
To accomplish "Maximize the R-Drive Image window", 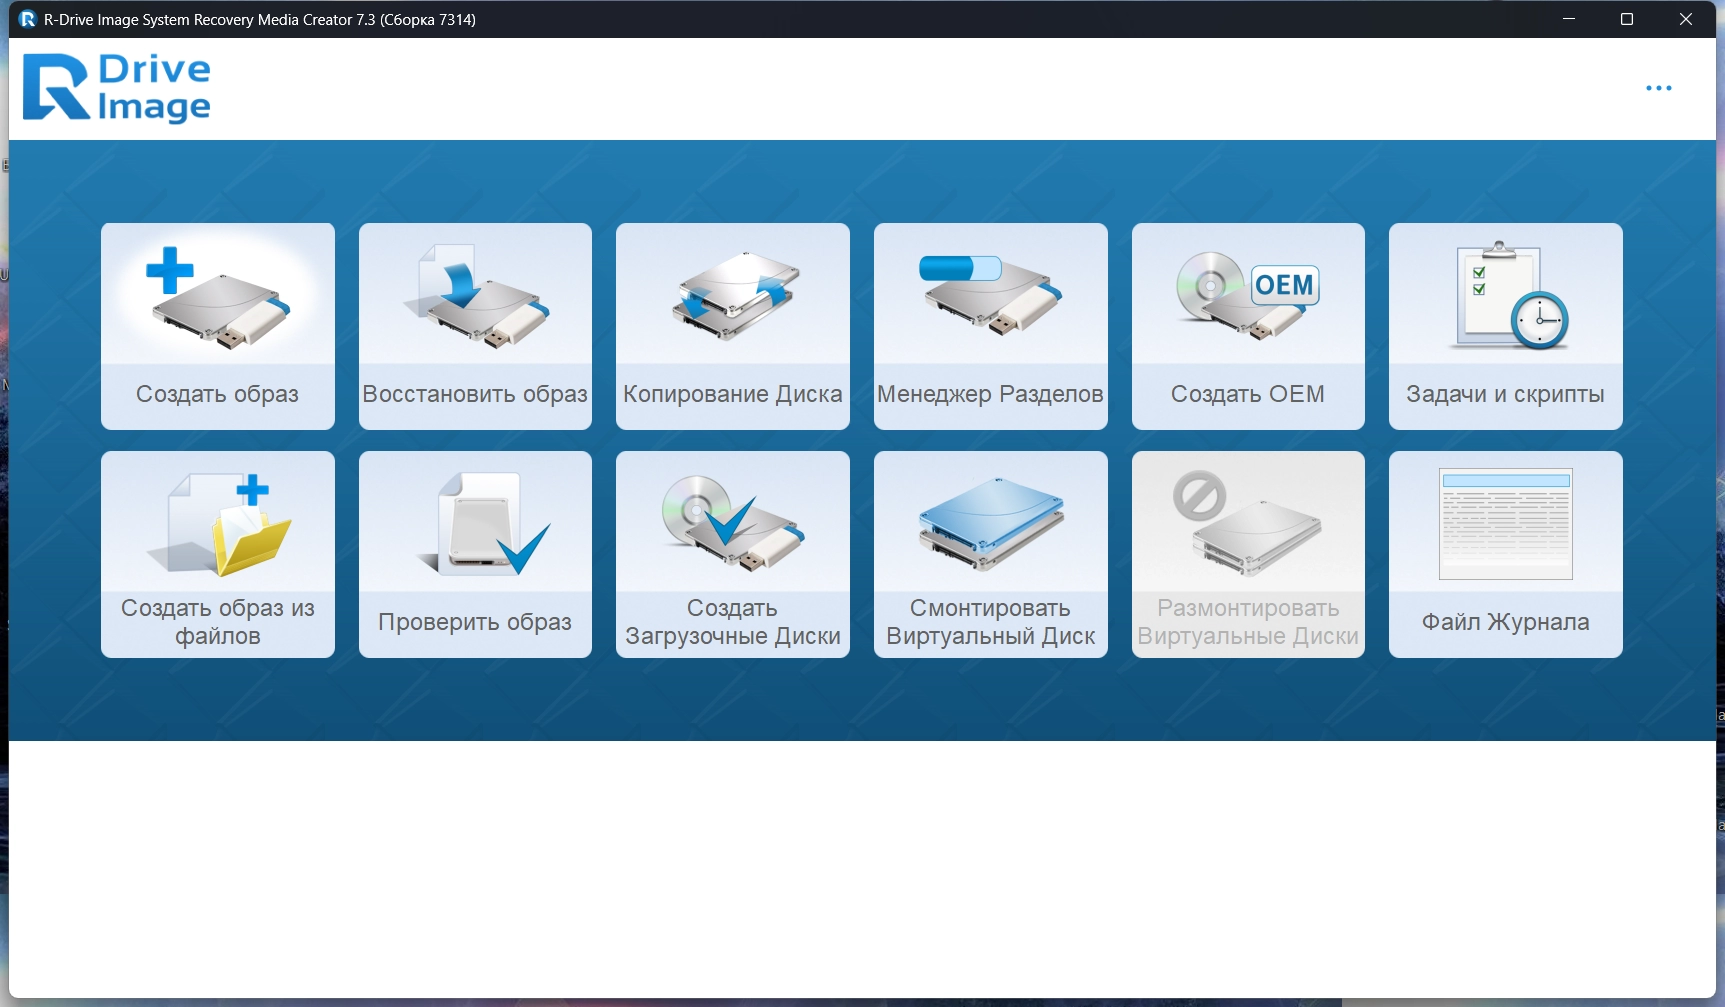I will click(x=1627, y=19).
